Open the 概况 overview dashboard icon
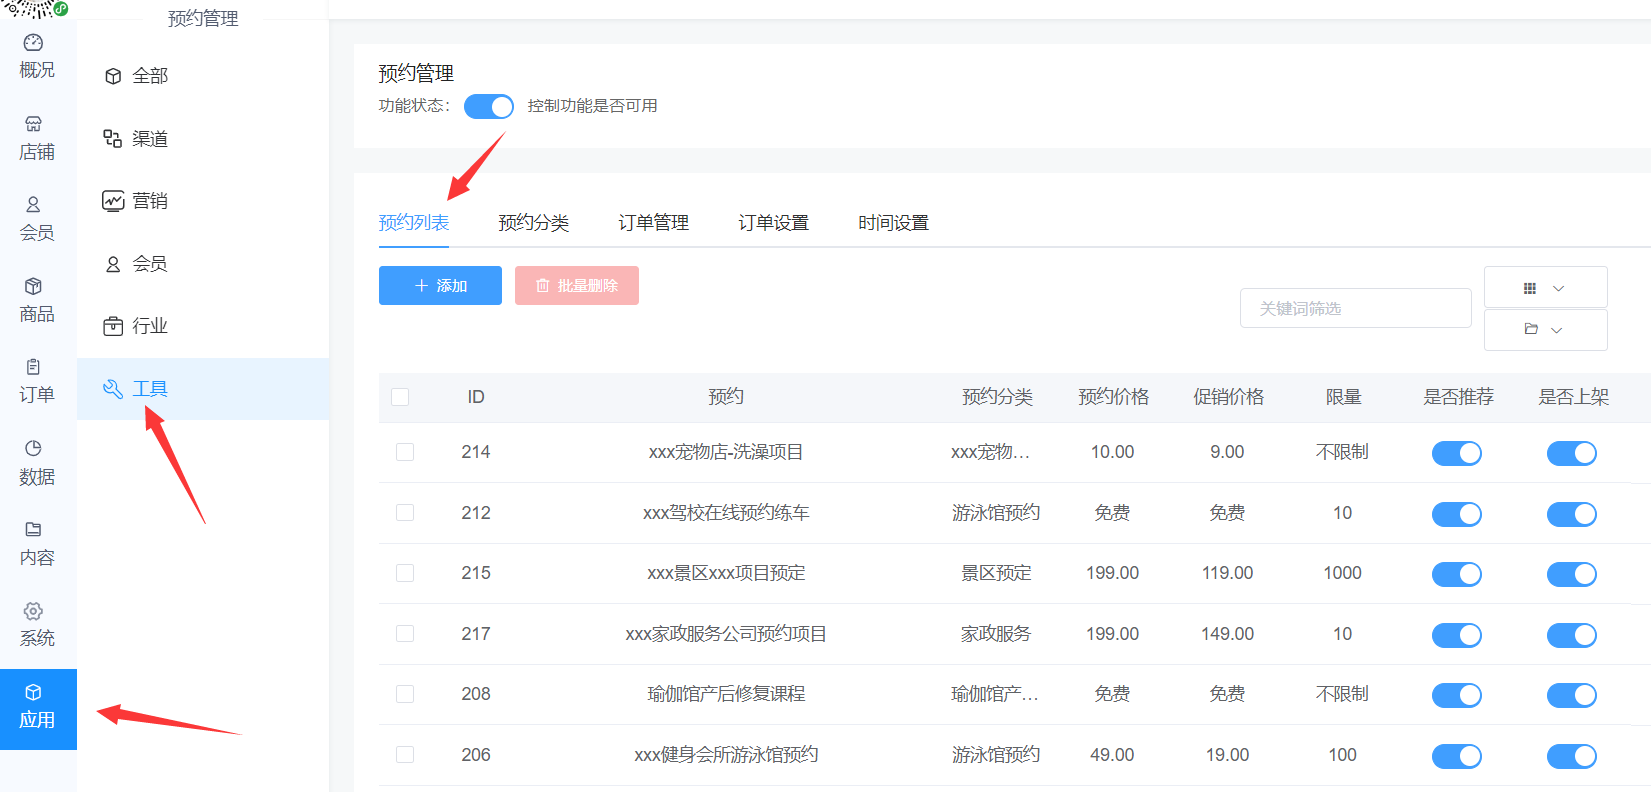The image size is (1651, 792). [33, 42]
